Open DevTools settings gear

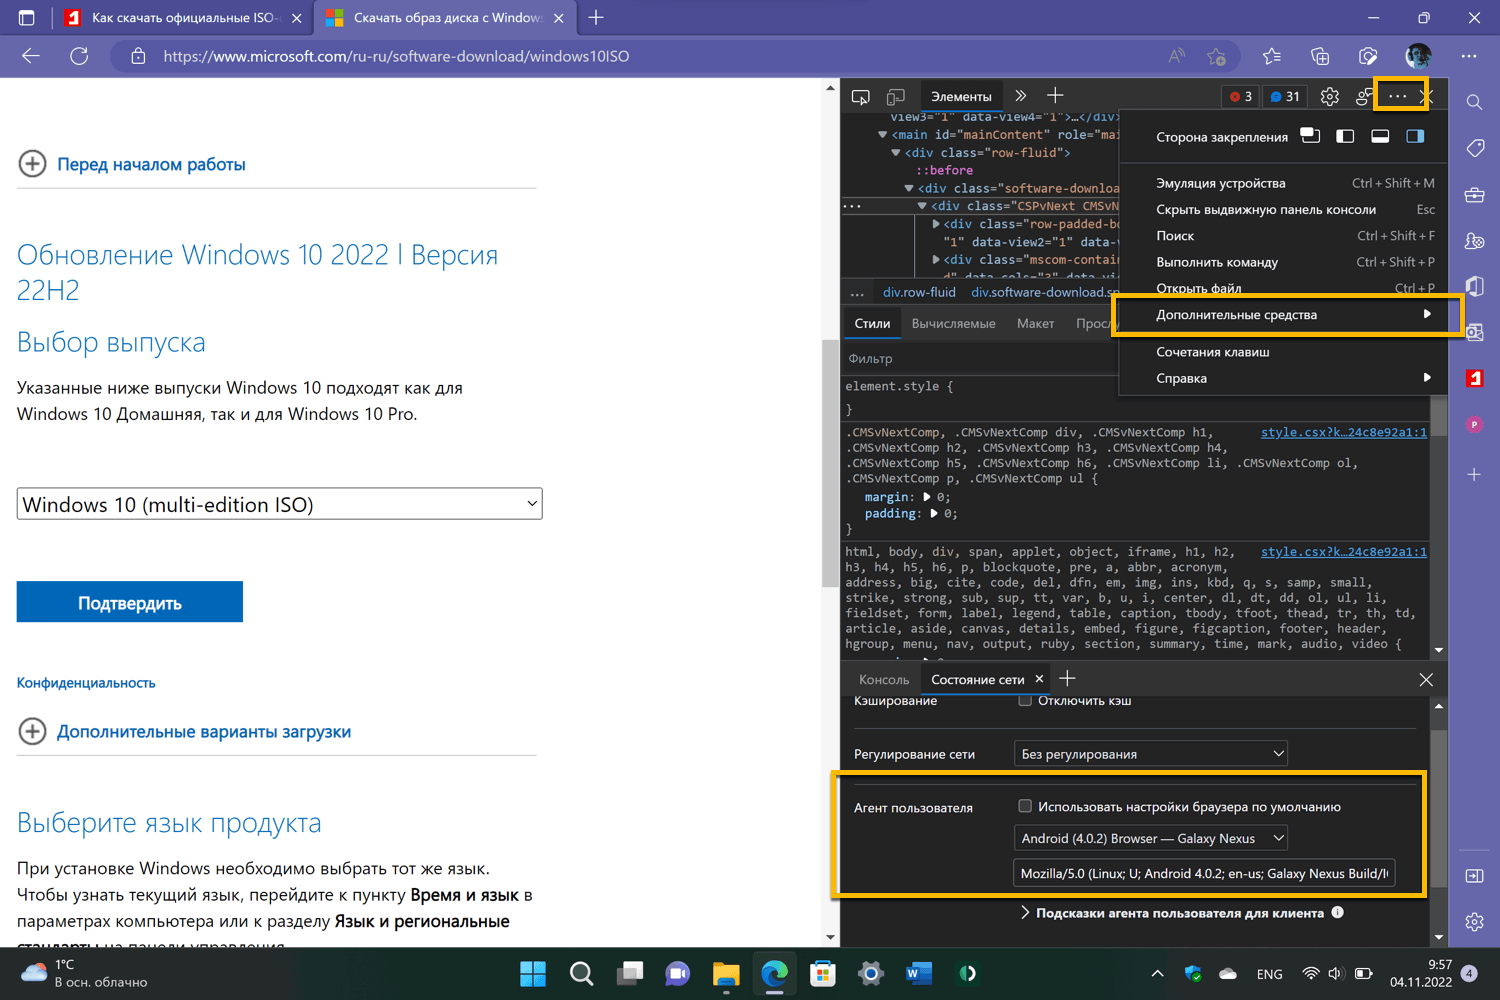1329,96
